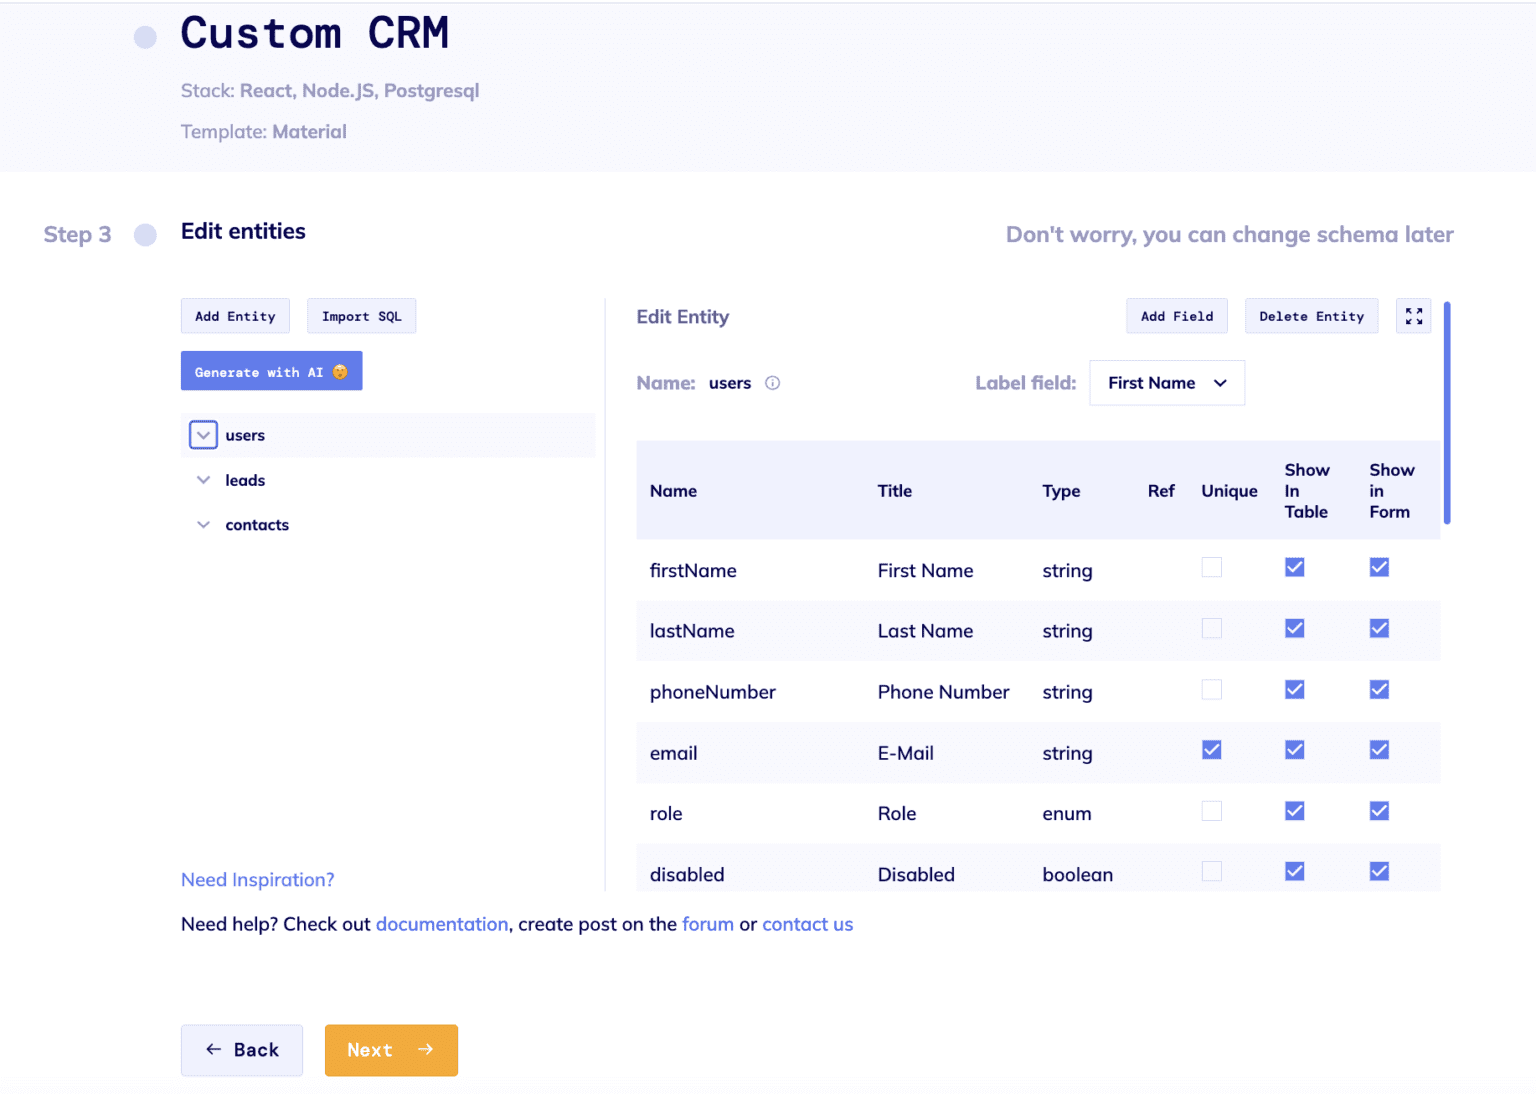This screenshot has width=1536, height=1094.
Task: Collapse the users entity chevron
Action: pyautogui.click(x=203, y=435)
